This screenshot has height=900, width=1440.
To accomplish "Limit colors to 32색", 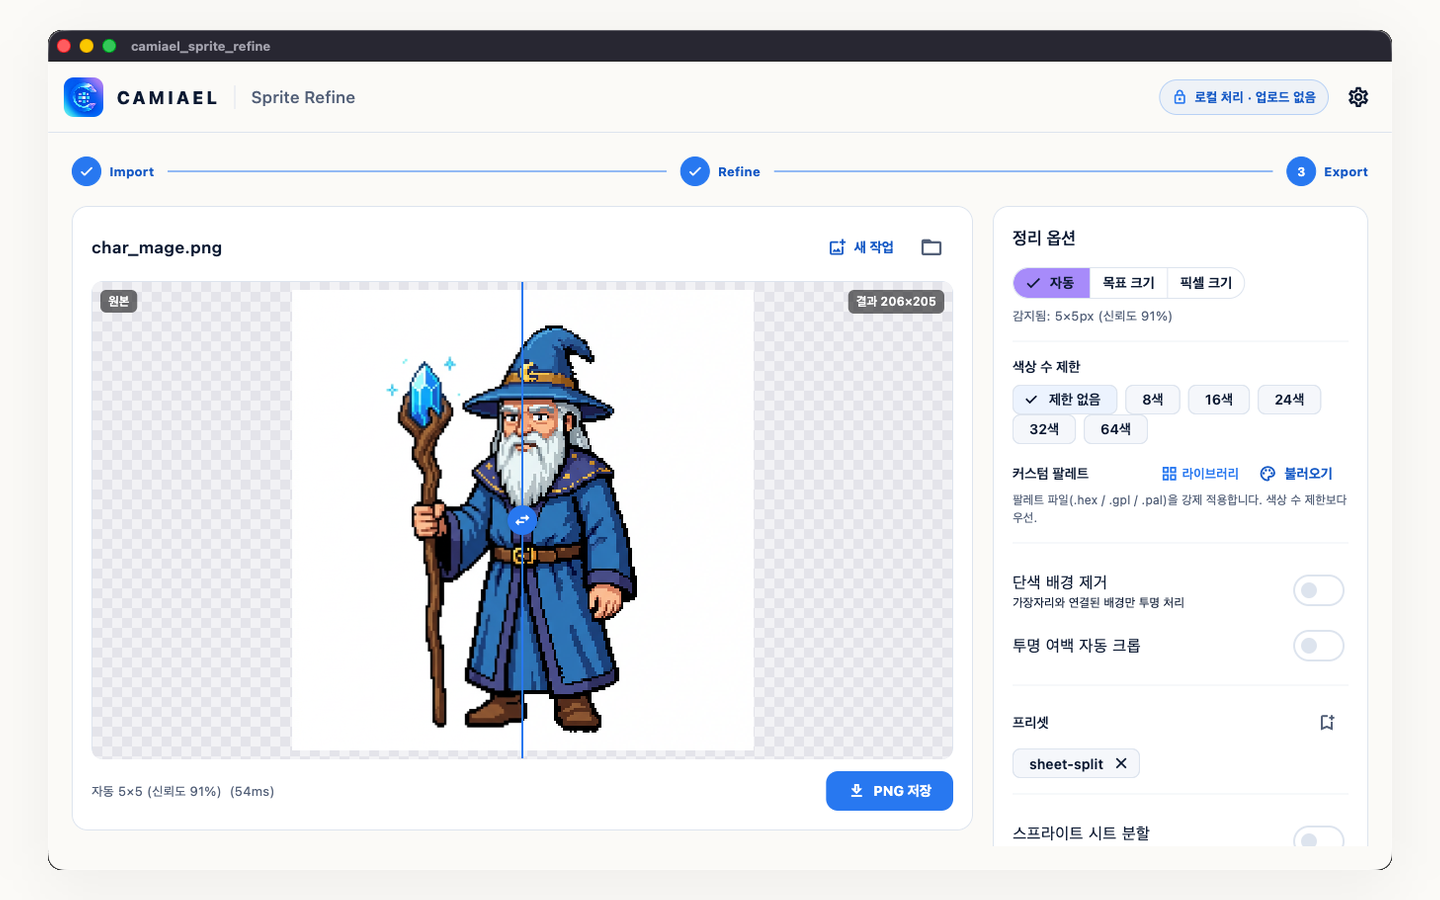I will pos(1044,429).
